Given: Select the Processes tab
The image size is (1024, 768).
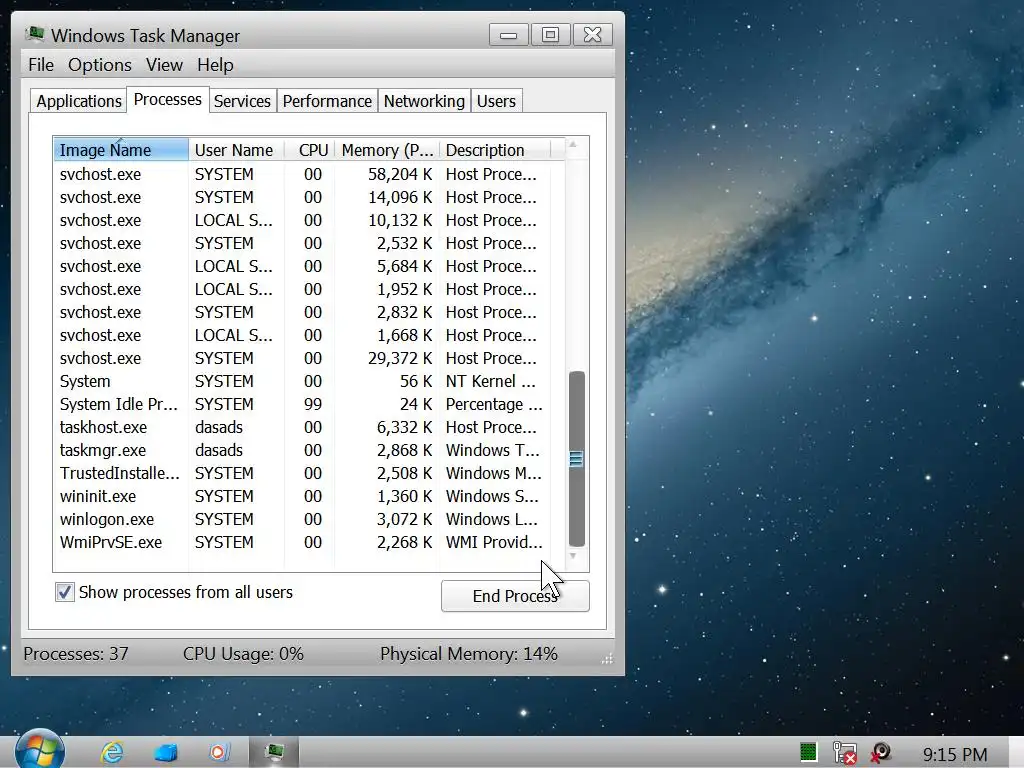Looking at the screenshot, I should point(167,99).
